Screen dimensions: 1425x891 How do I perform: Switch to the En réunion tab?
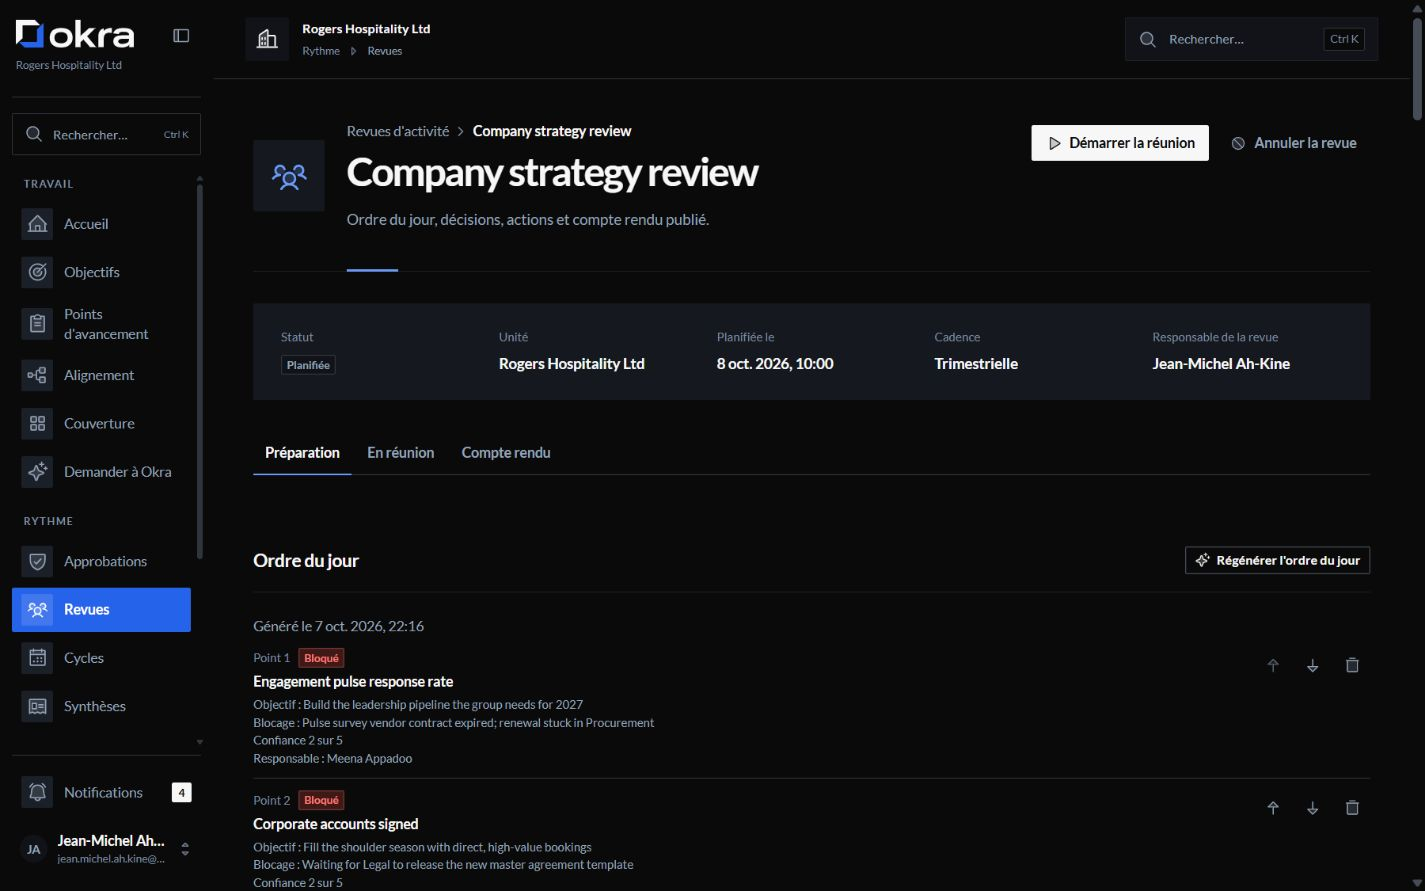(400, 453)
